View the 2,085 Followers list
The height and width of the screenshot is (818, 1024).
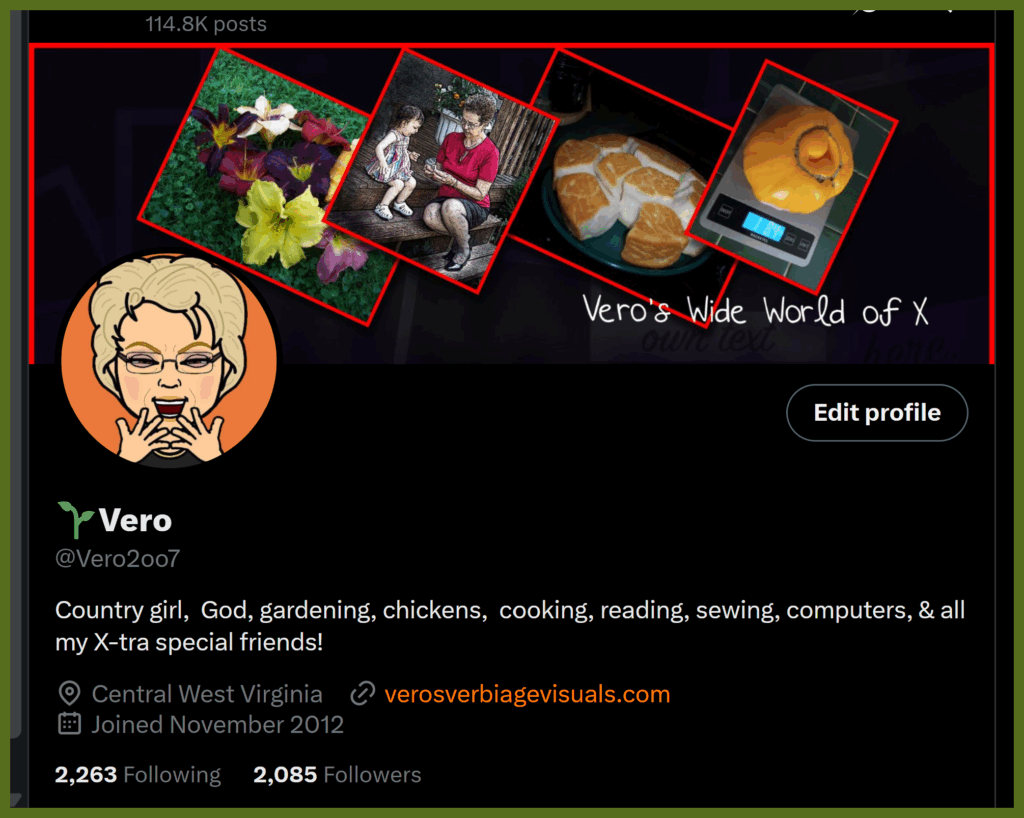click(x=337, y=775)
